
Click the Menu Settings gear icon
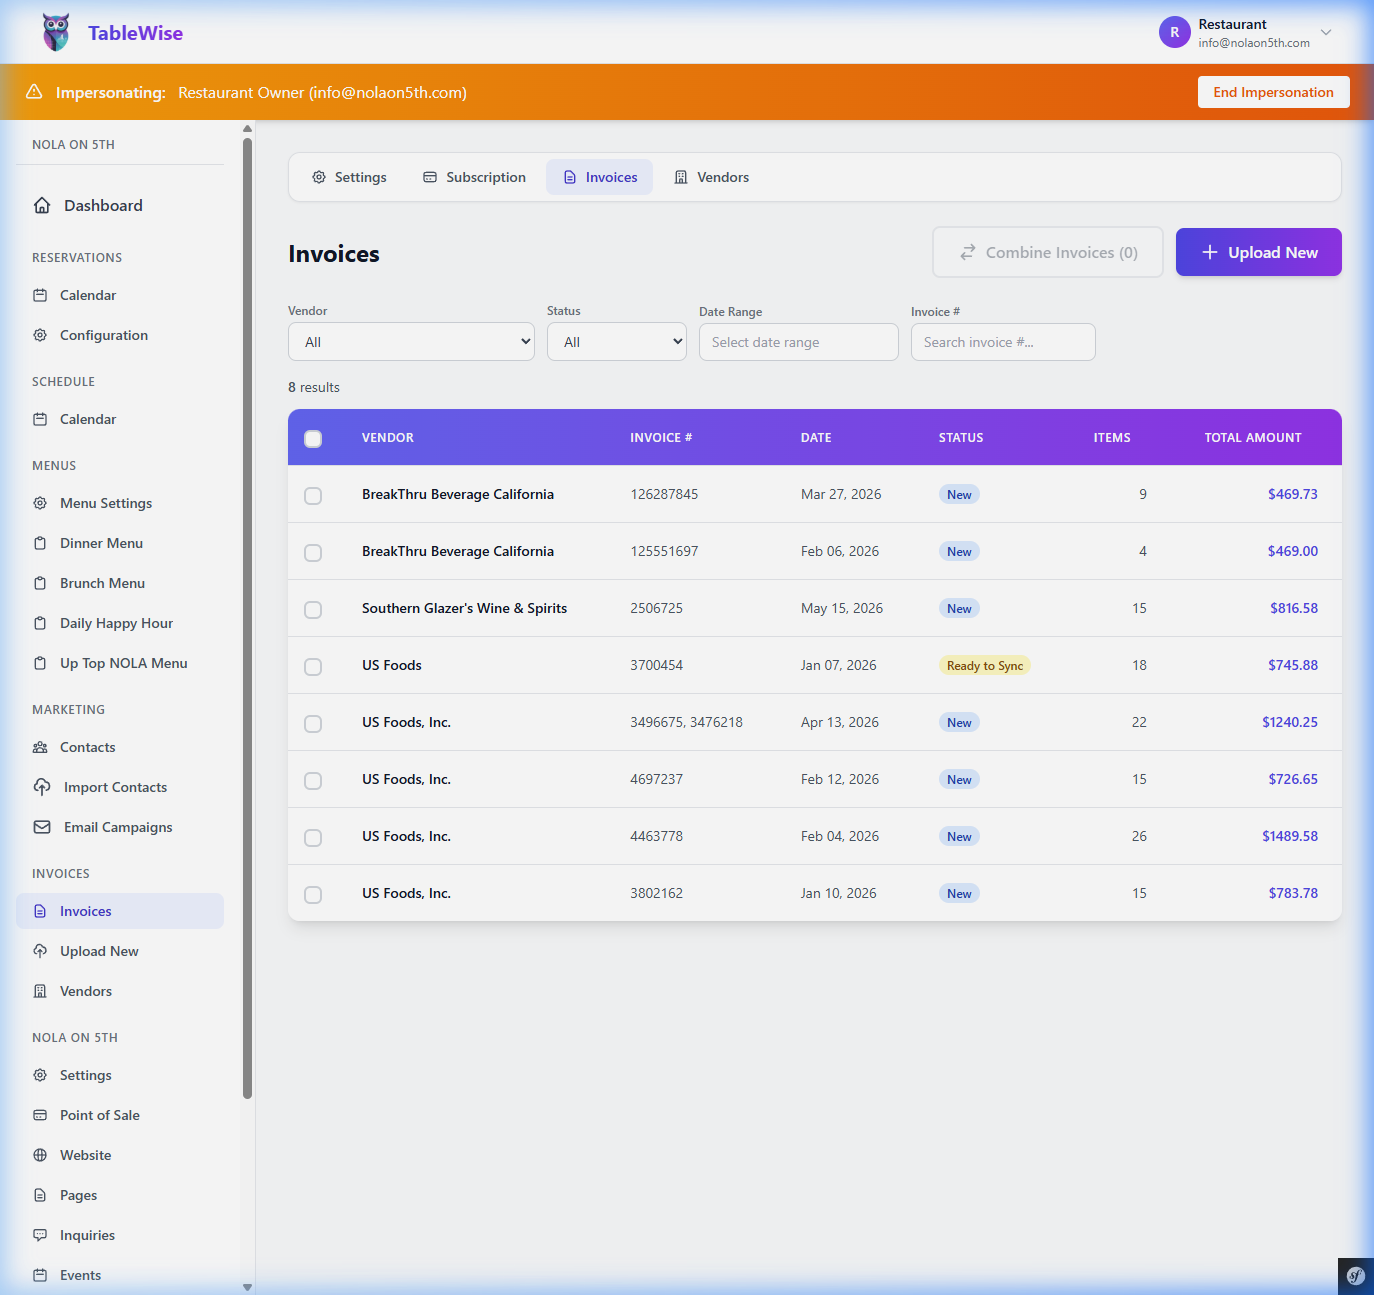coord(40,503)
